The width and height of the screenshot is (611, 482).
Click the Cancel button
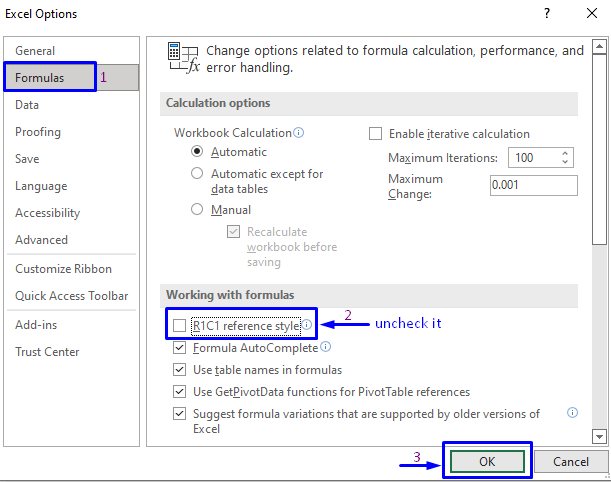pyautogui.click(x=569, y=462)
